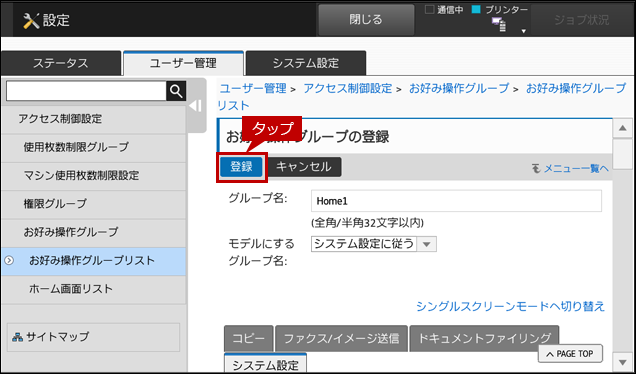Switch to the ステータス tab

point(61,63)
